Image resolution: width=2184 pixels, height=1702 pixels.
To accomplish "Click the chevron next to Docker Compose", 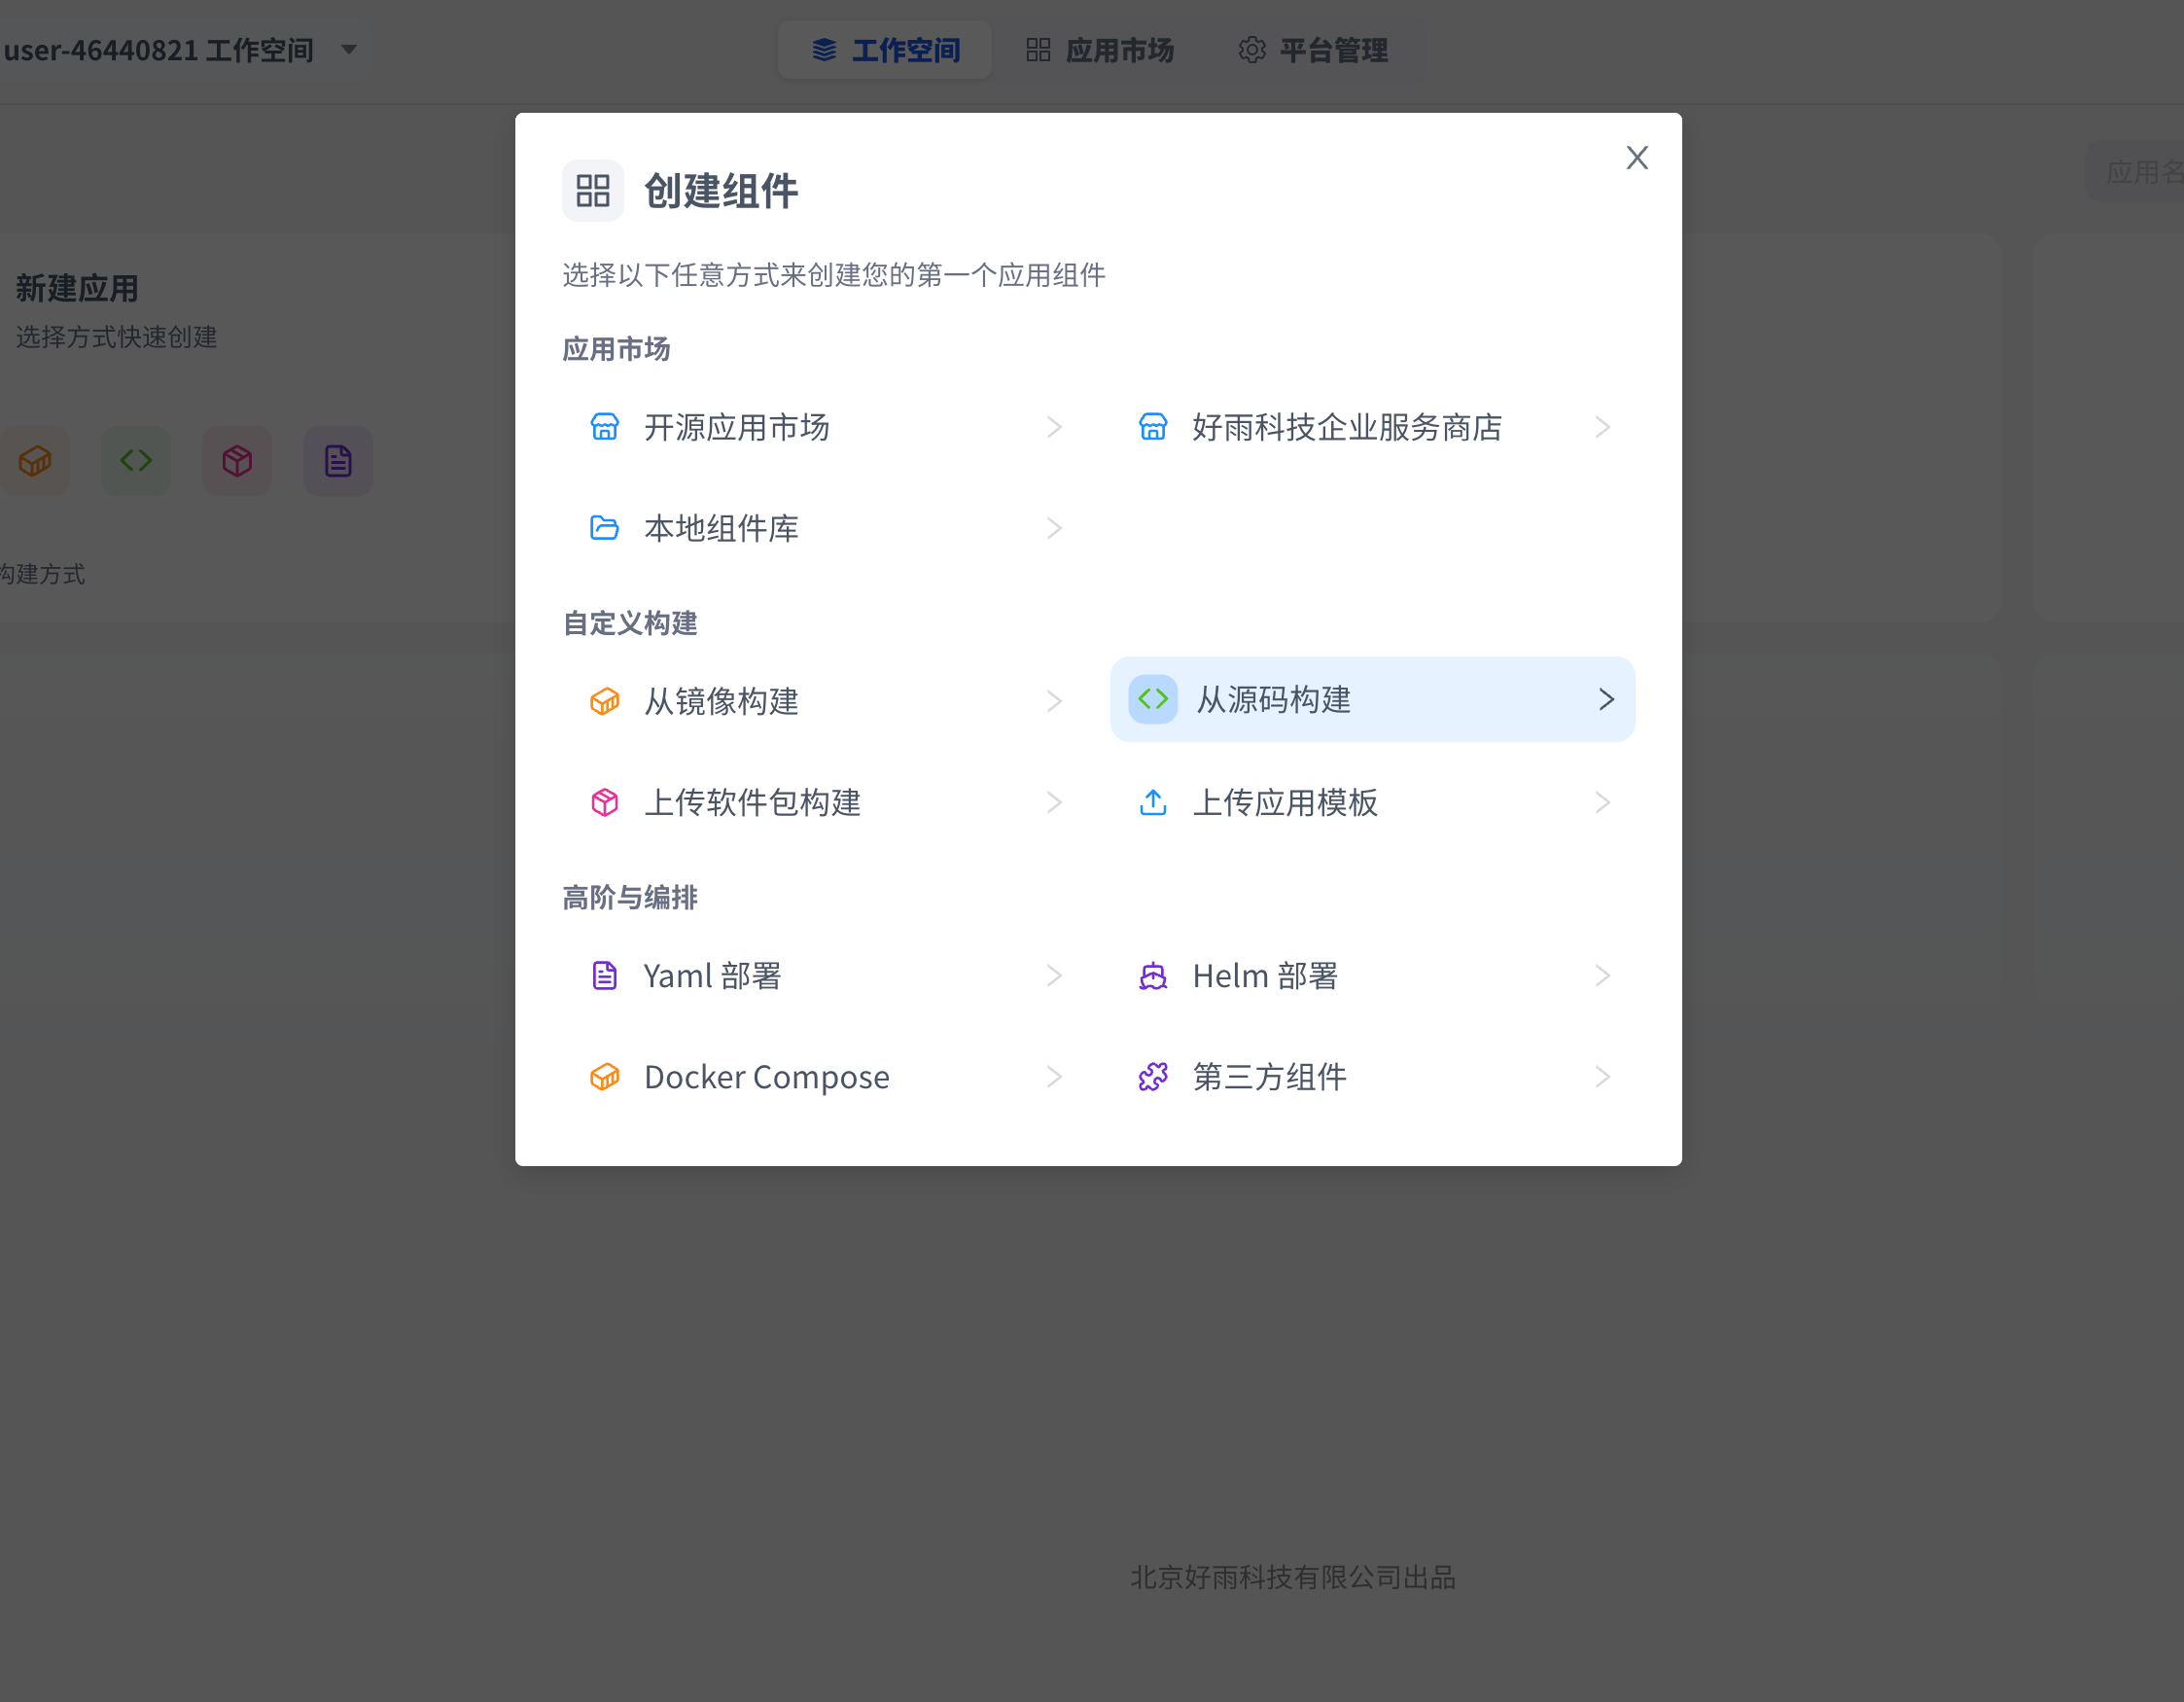I will pos(1054,1077).
